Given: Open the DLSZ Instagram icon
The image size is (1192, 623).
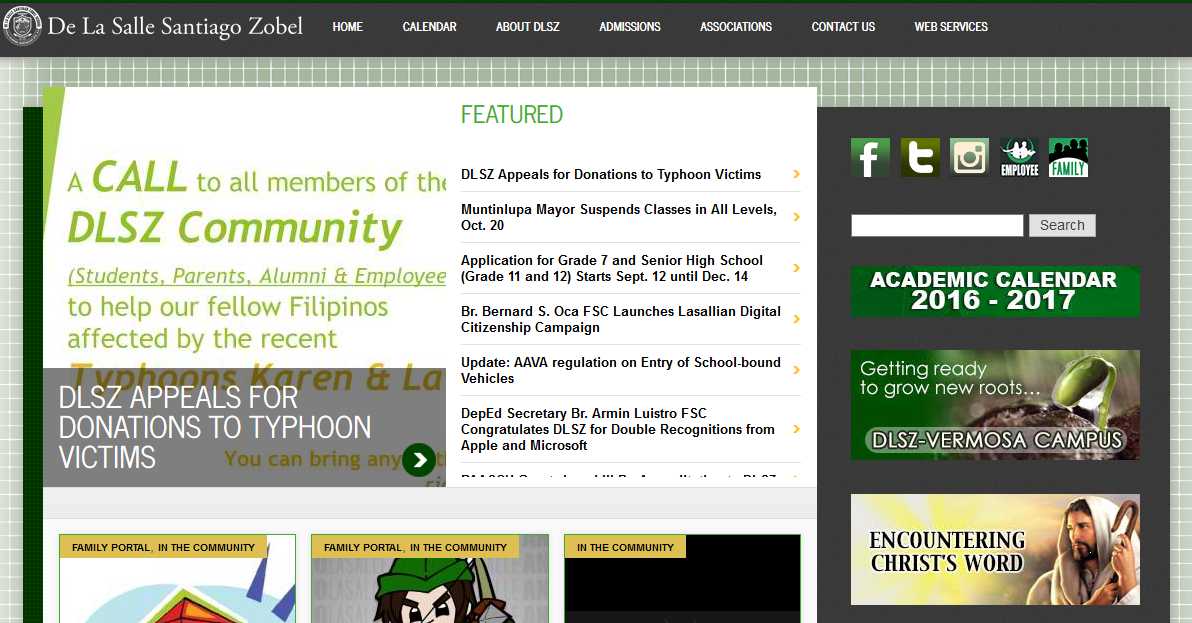Looking at the screenshot, I should tap(969, 158).
